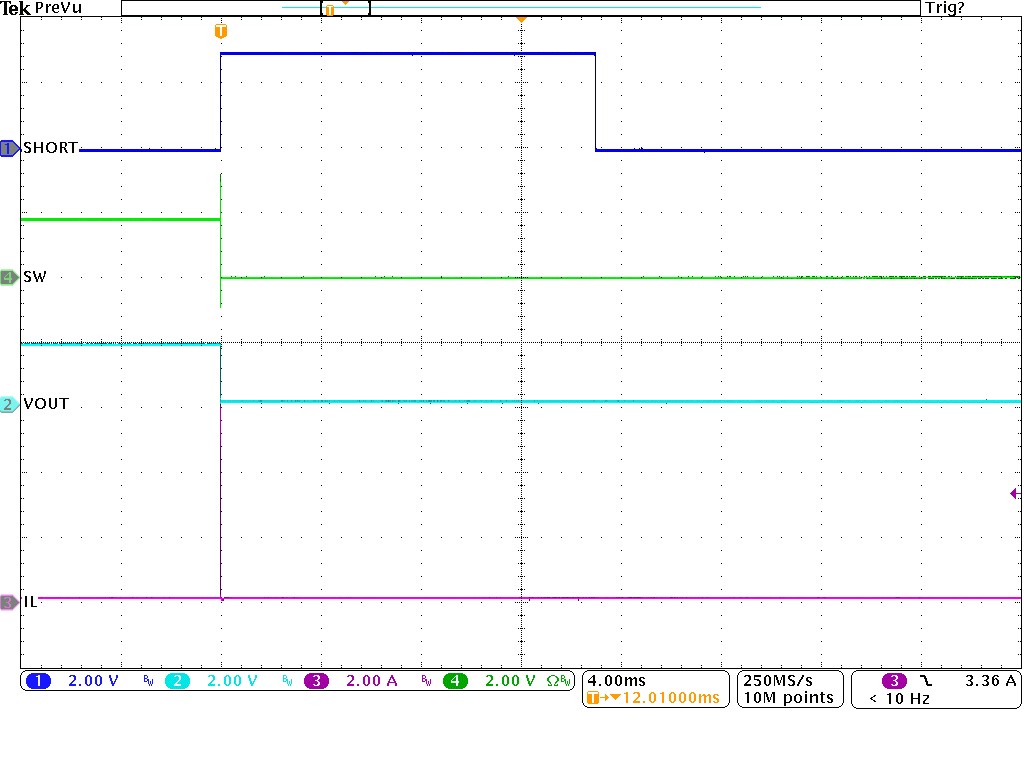The height and width of the screenshot is (768, 1024).
Task: Open the 250MS/s sample rate readout
Action: [x=789, y=680]
